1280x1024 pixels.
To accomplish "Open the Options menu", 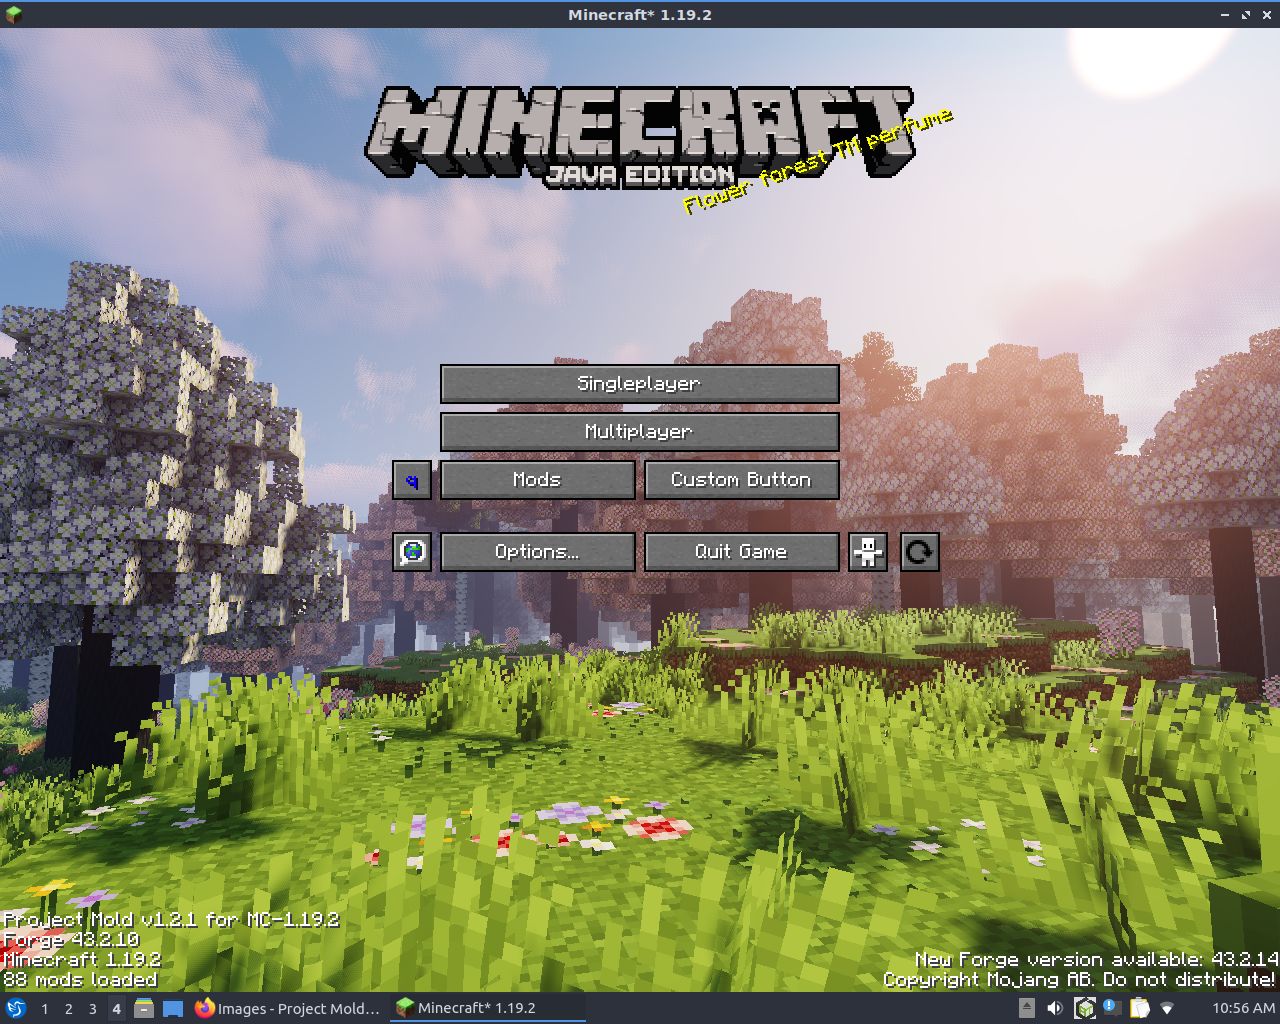I will click(x=537, y=551).
